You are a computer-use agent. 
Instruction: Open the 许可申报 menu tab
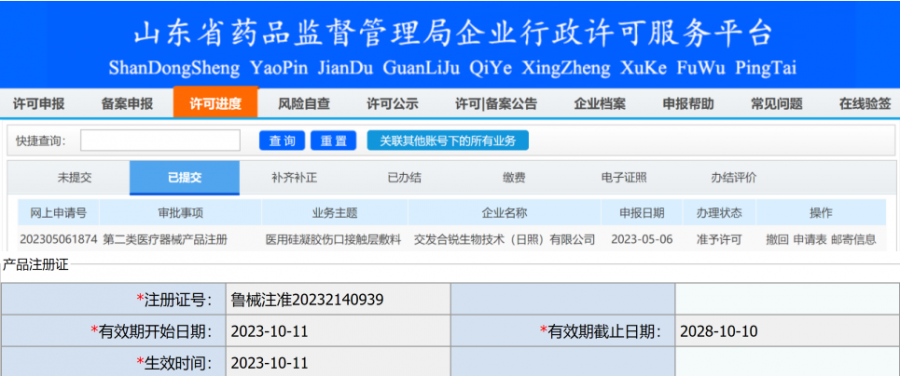pos(38,104)
